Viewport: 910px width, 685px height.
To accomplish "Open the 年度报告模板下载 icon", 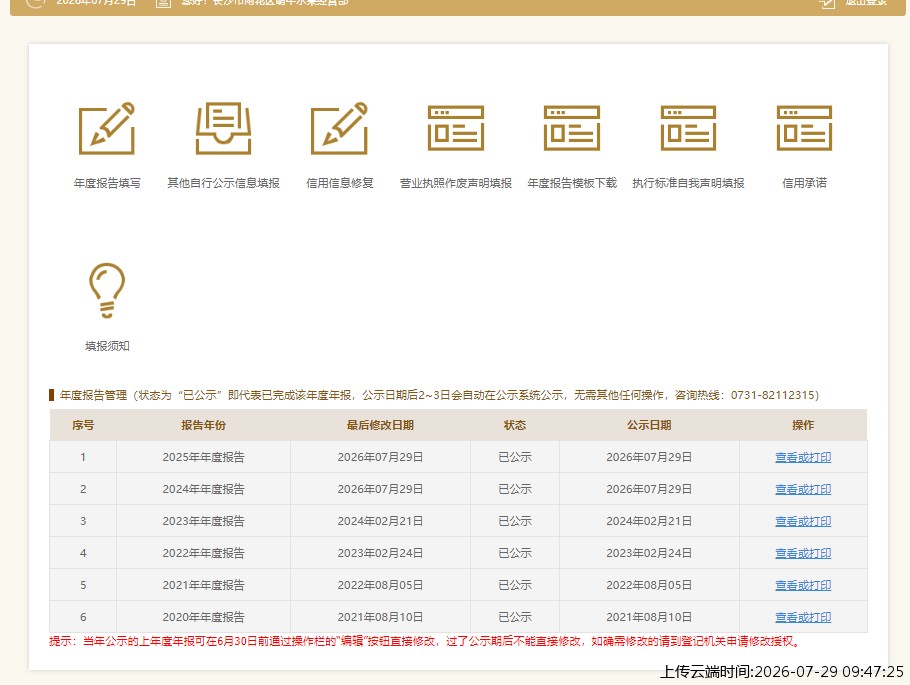I will [x=572, y=128].
